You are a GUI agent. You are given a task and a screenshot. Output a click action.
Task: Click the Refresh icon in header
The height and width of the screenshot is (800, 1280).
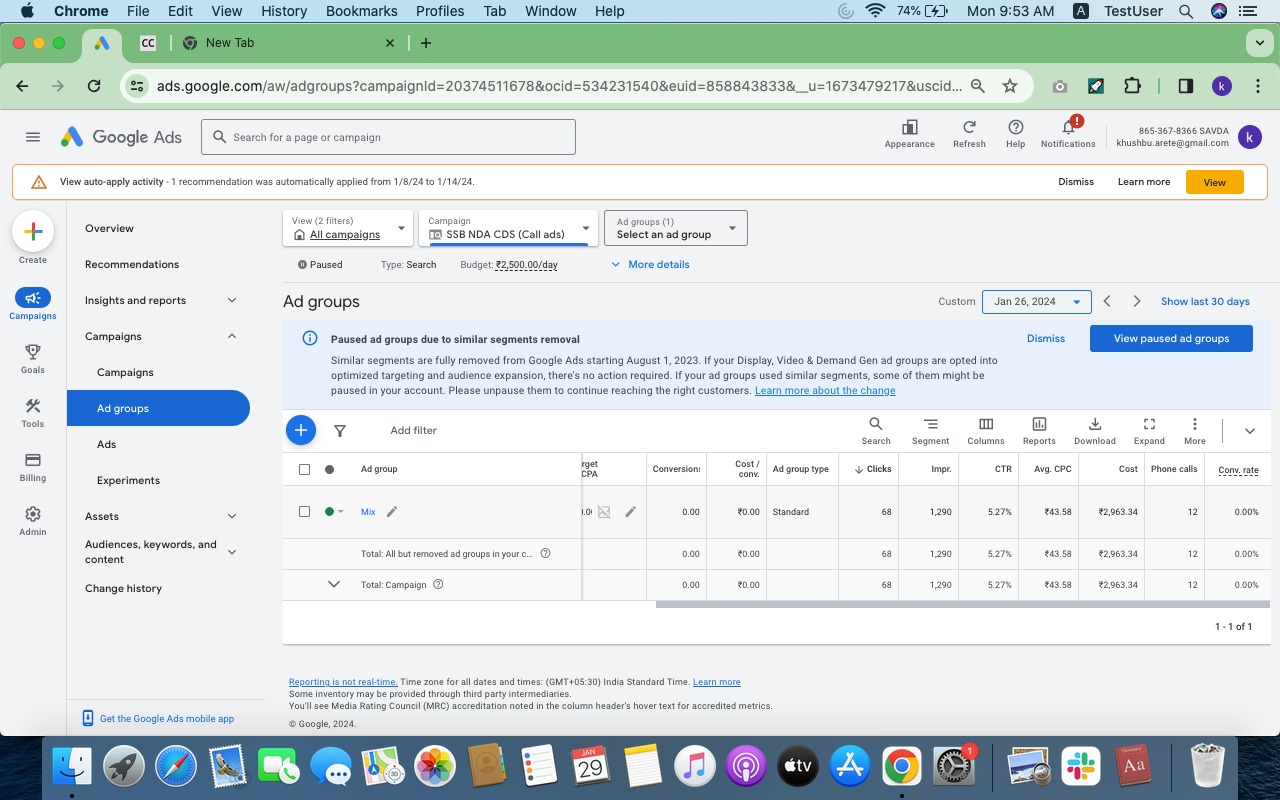click(x=969, y=128)
